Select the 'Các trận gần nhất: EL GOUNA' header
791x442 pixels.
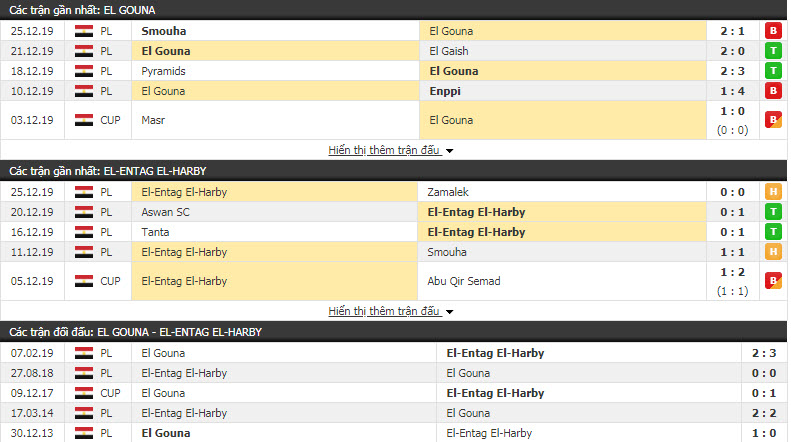(x=393, y=10)
